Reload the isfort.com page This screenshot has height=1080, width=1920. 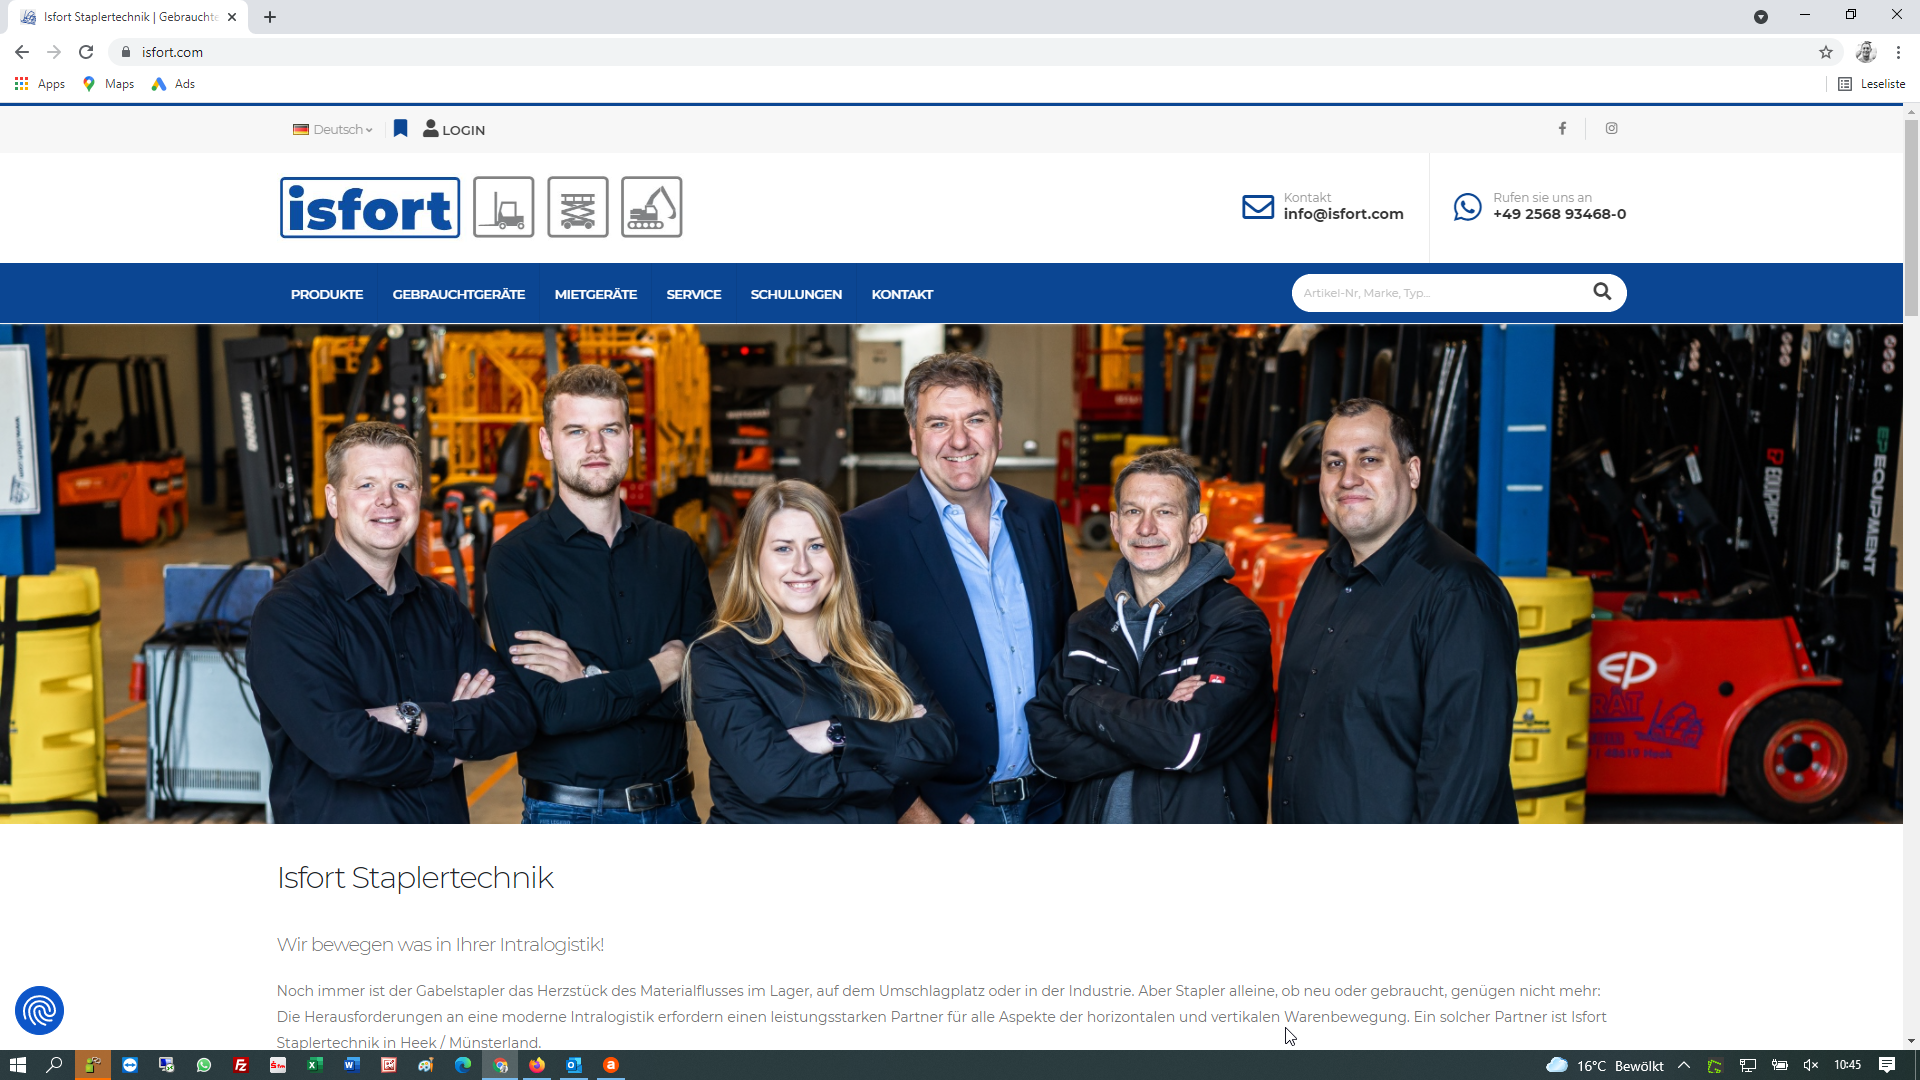(86, 52)
